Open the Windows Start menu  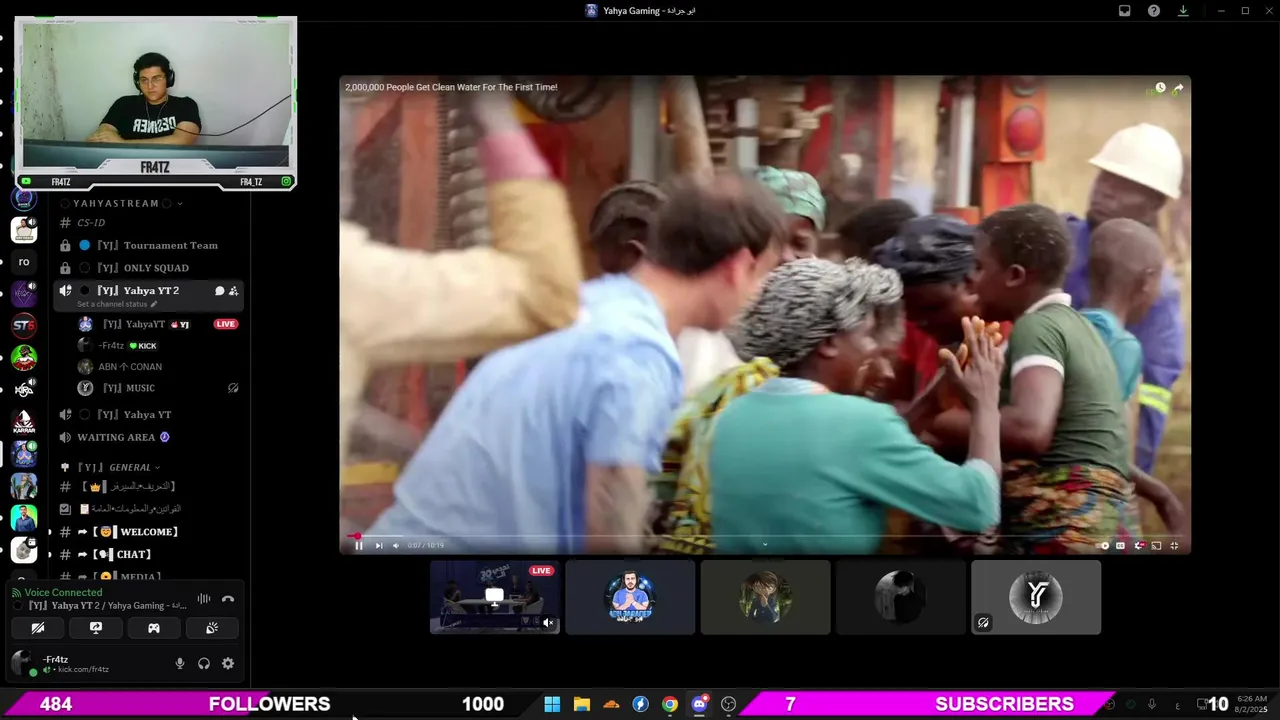[x=552, y=704]
